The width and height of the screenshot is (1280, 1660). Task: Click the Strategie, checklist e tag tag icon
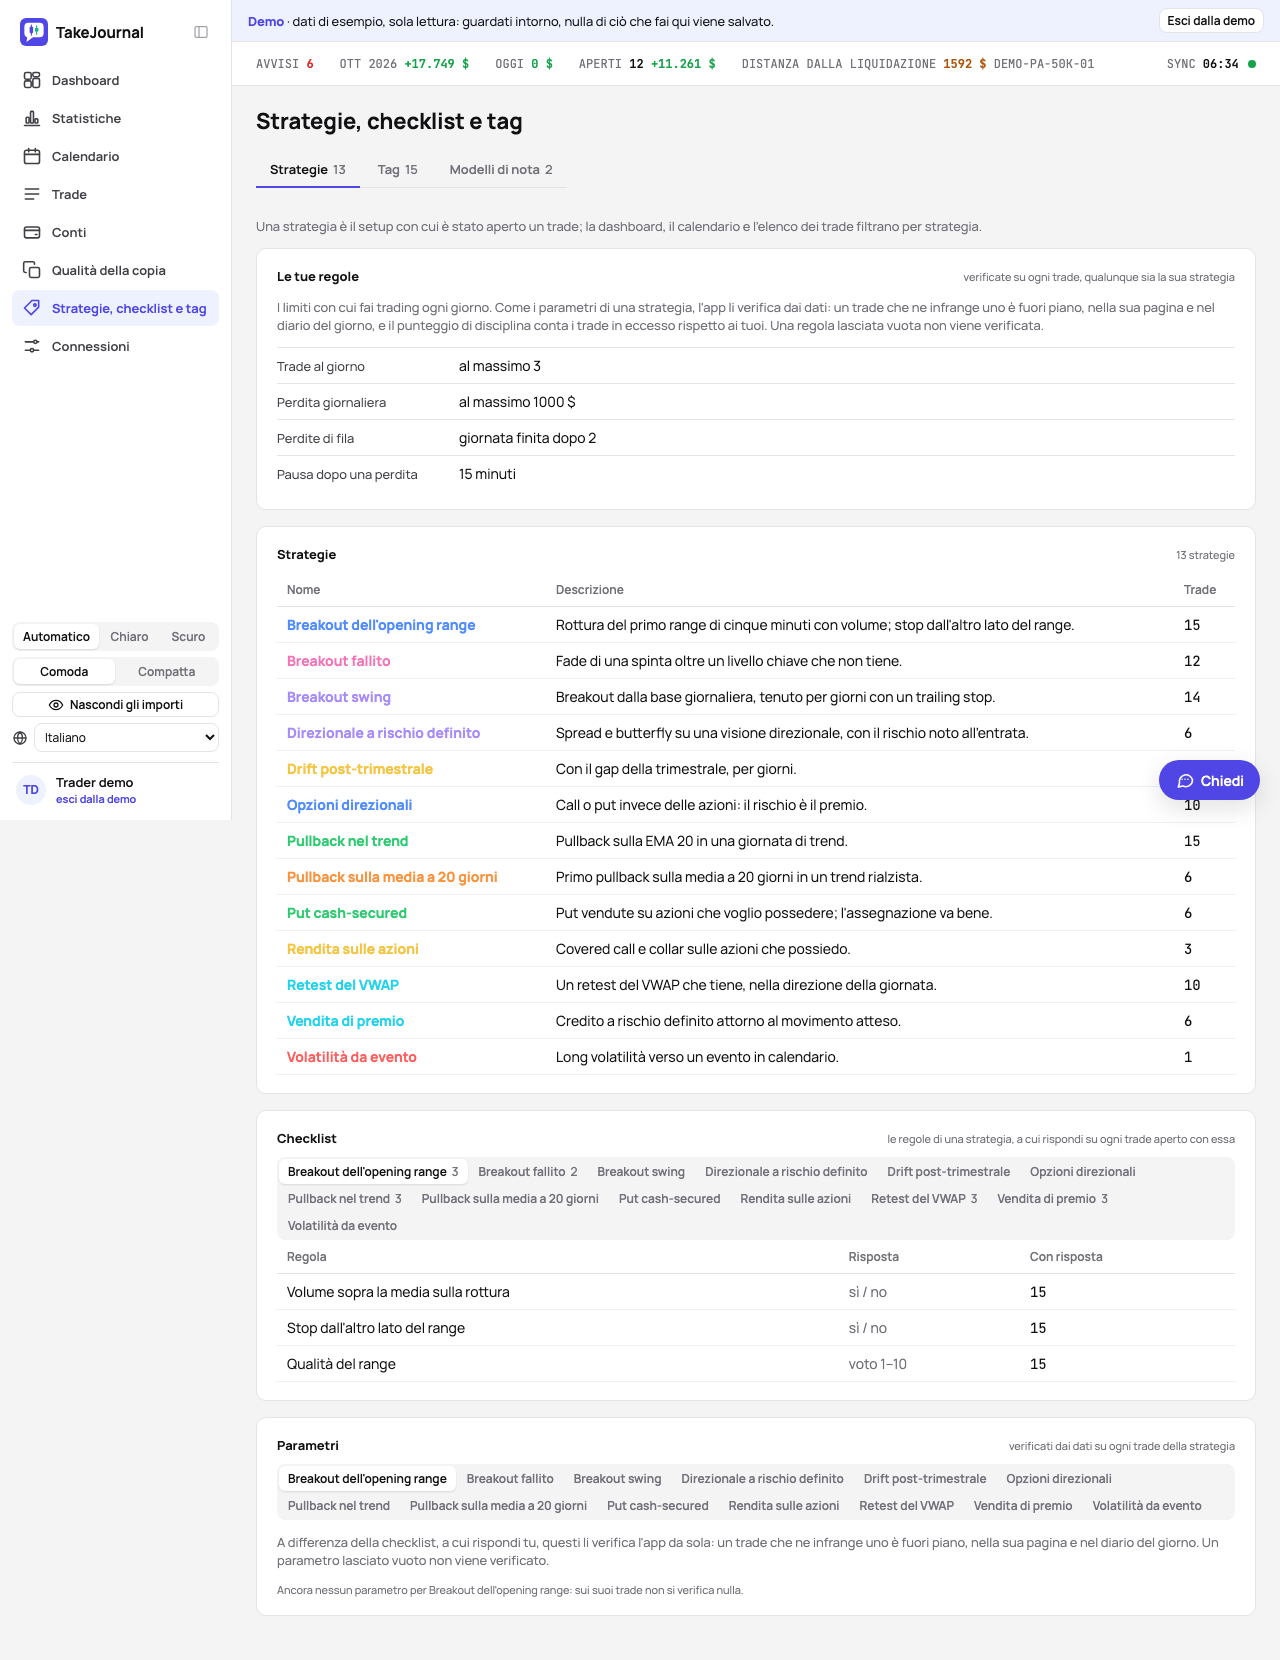click(x=32, y=308)
